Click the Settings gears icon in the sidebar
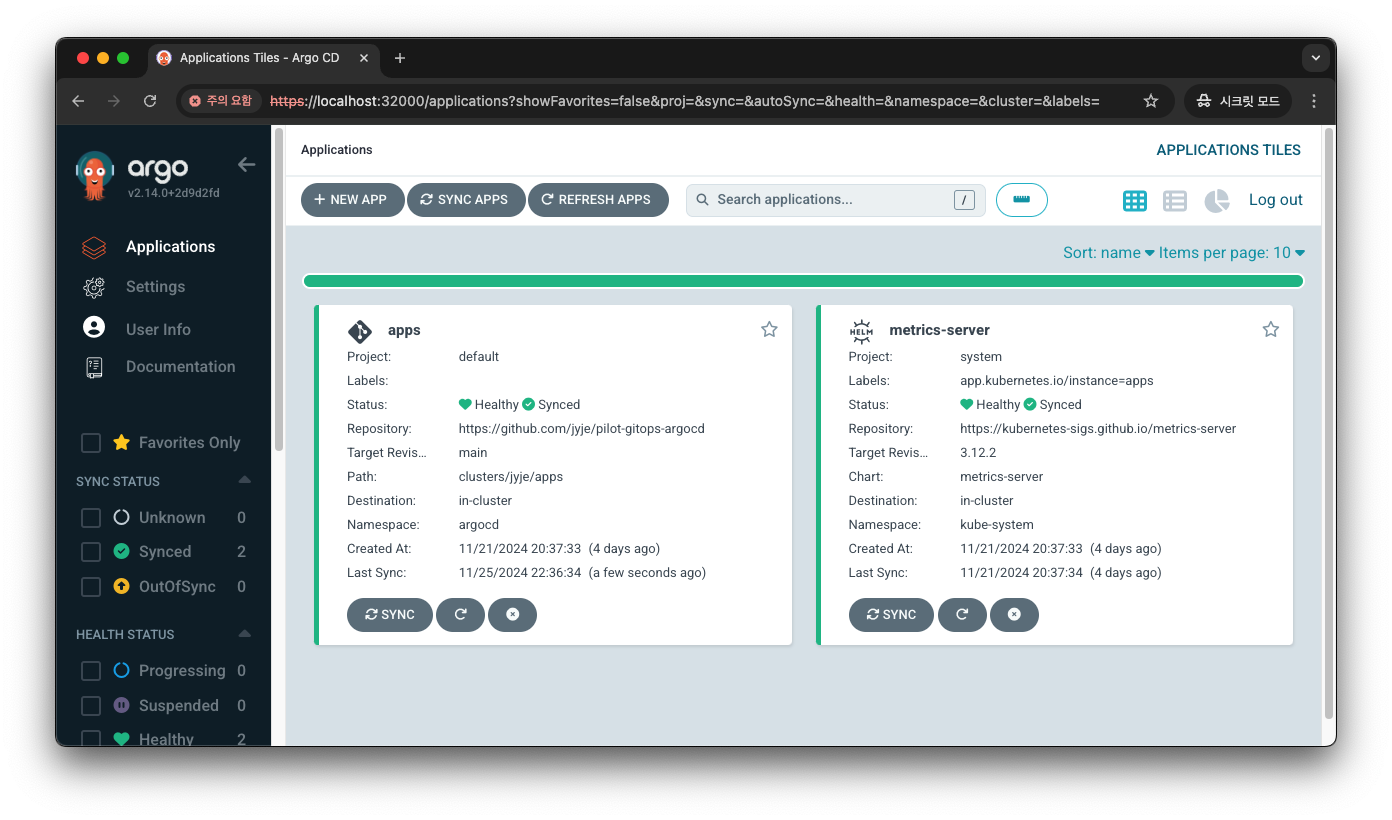Image resolution: width=1392 pixels, height=820 pixels. click(94, 287)
